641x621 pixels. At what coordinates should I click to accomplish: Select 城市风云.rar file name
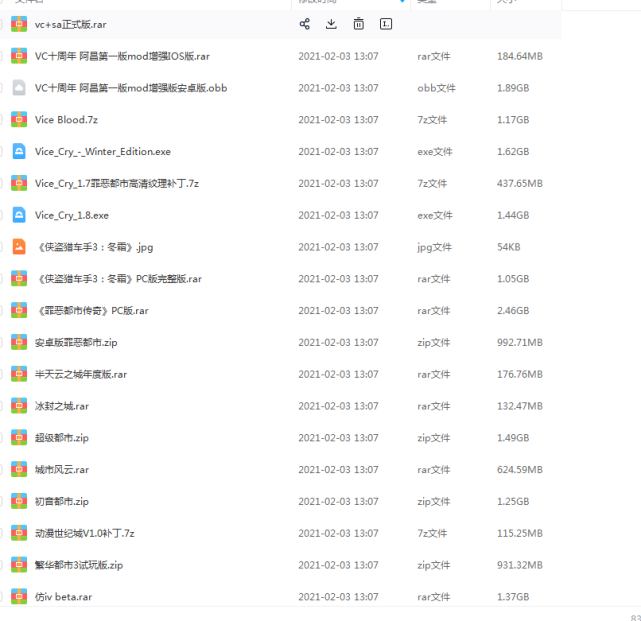[62, 470]
